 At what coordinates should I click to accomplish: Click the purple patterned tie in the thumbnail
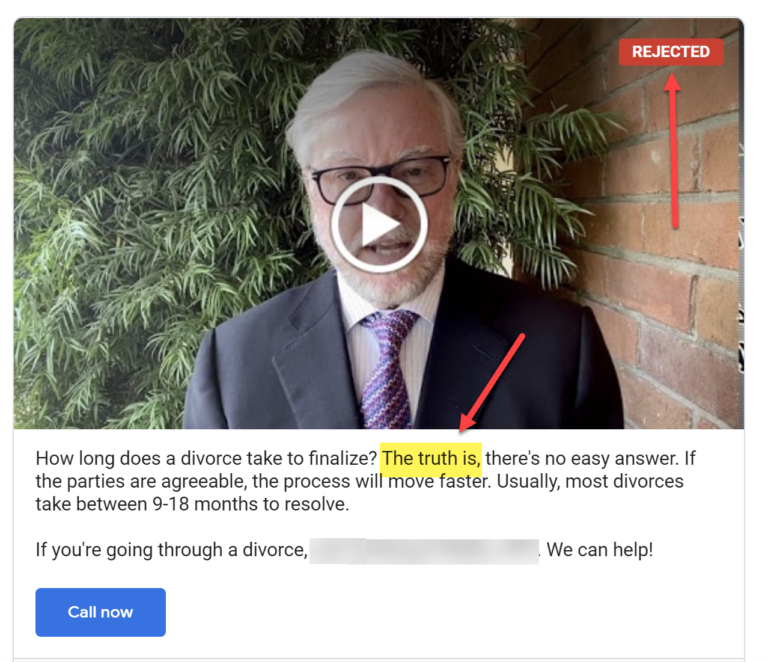387,367
